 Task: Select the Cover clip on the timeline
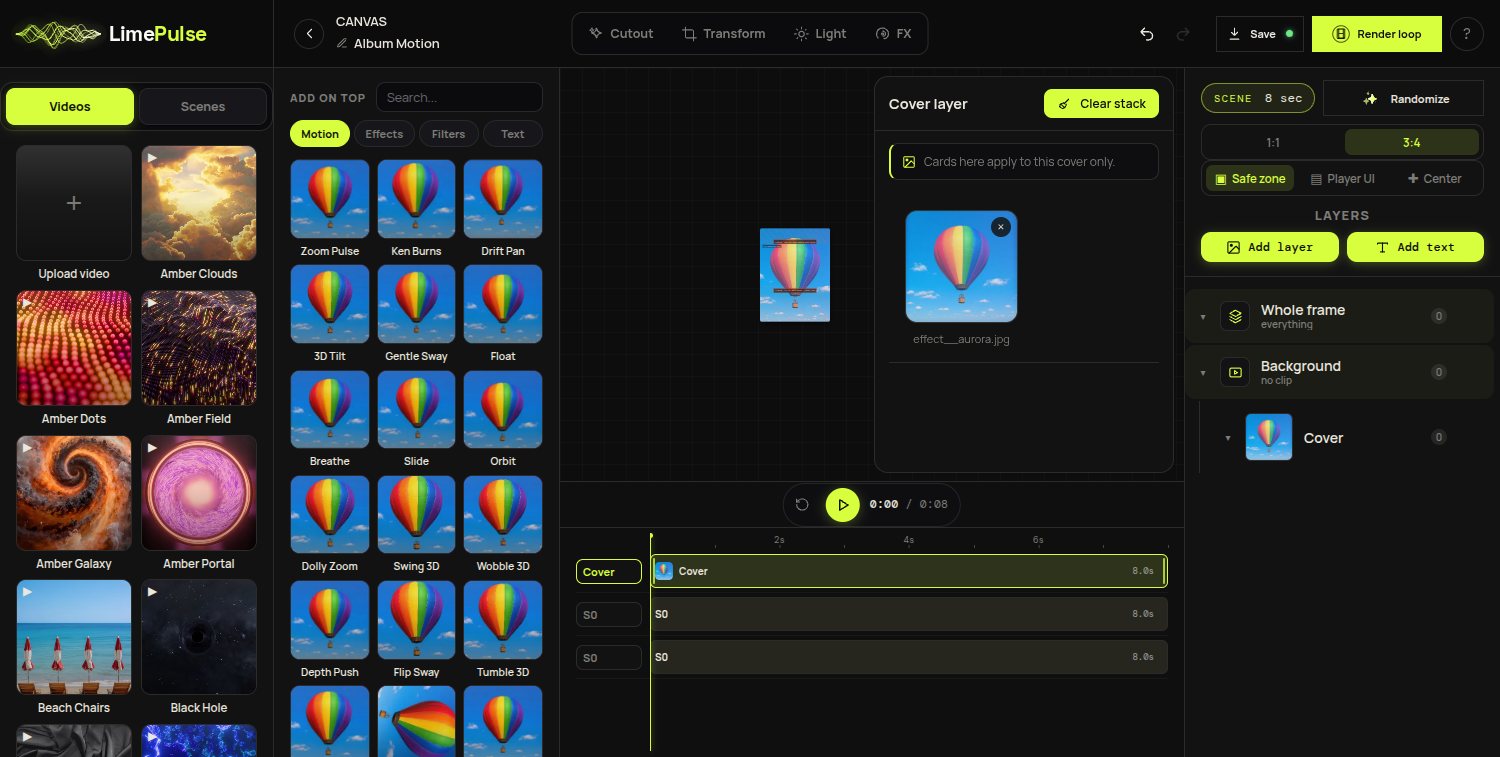[909, 571]
